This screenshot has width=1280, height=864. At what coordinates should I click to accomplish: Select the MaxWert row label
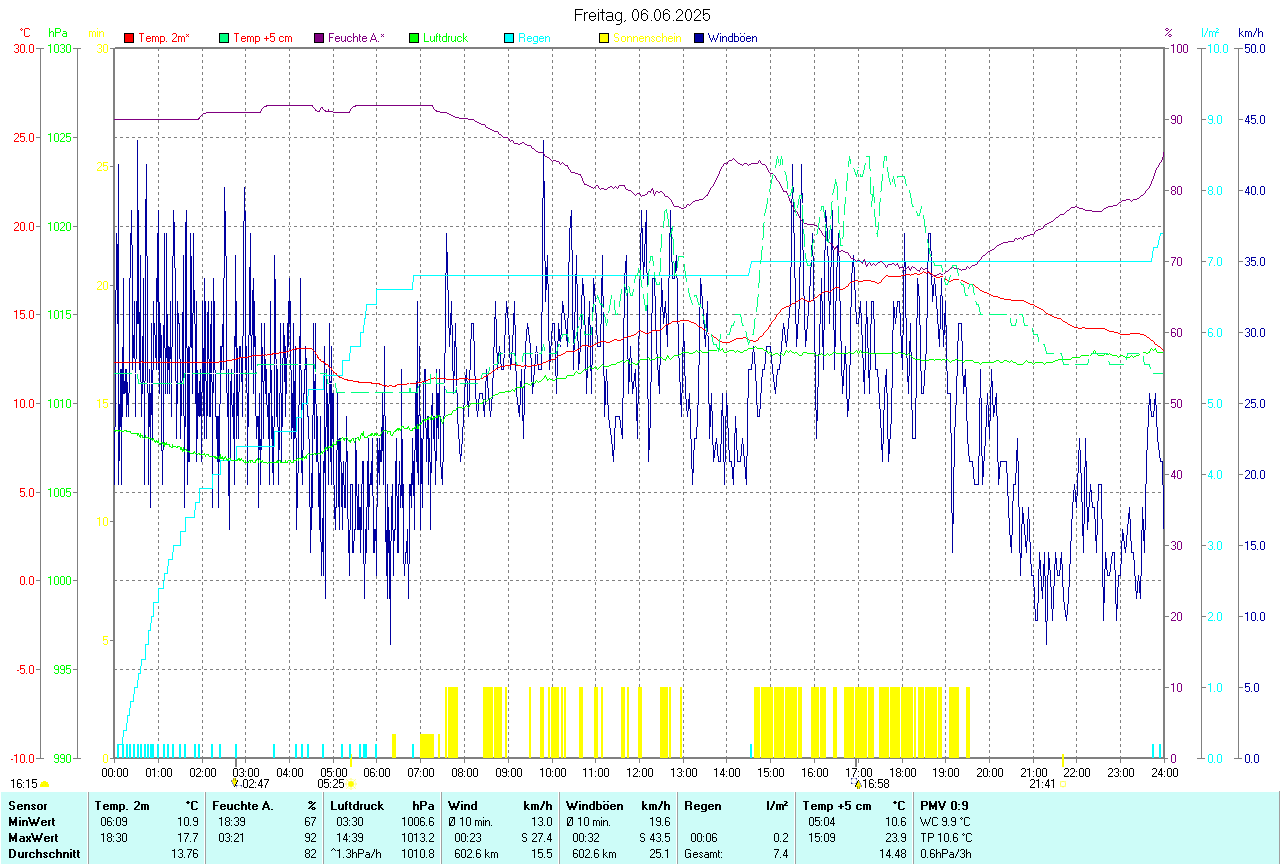32,837
